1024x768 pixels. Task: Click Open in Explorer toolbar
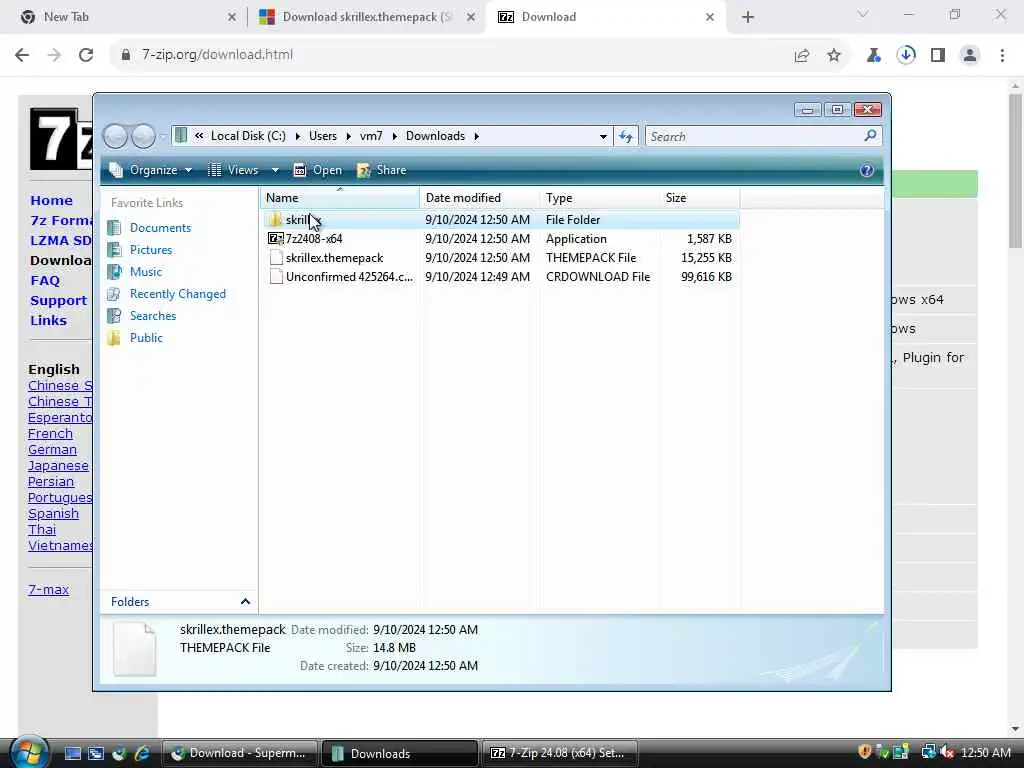click(x=318, y=170)
